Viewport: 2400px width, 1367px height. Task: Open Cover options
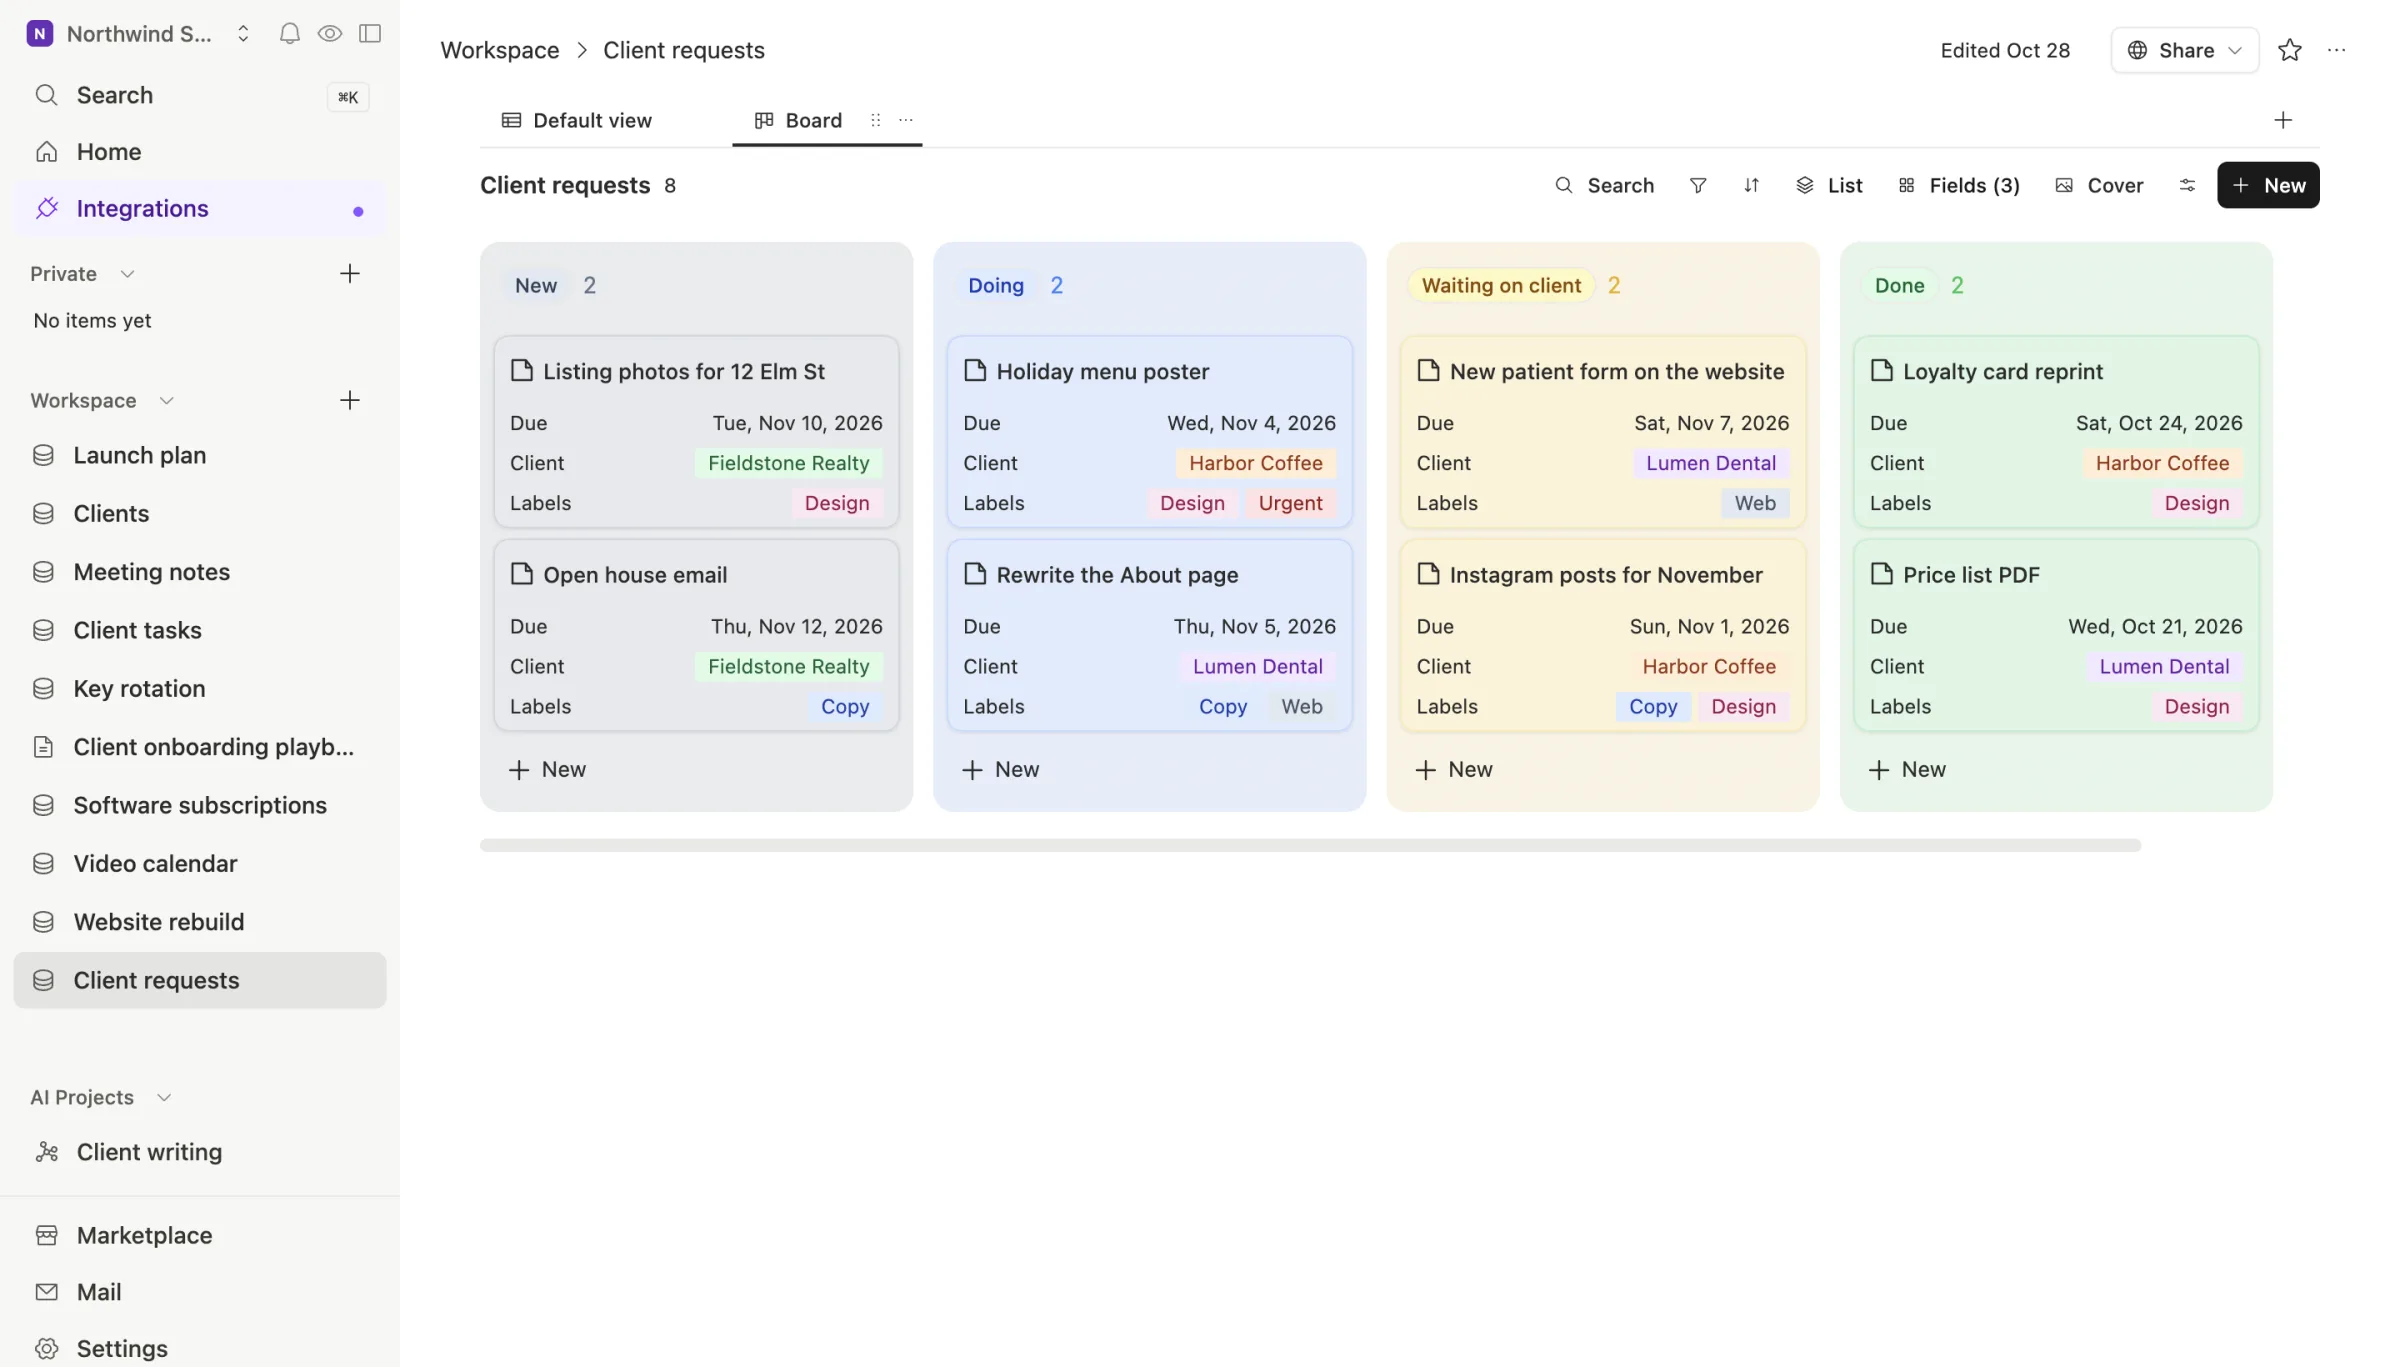click(x=2099, y=186)
